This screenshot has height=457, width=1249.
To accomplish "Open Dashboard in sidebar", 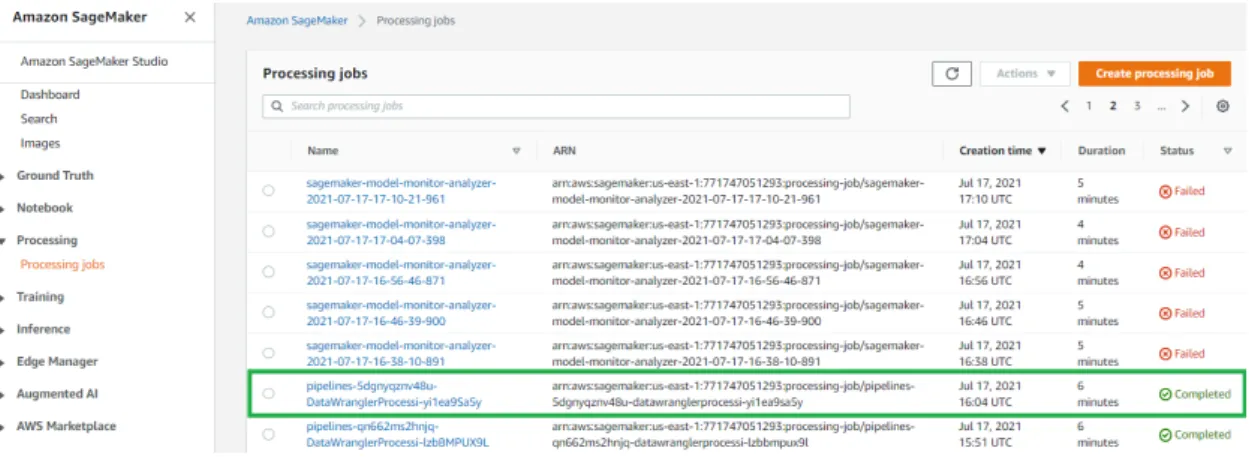I will pyautogui.click(x=50, y=94).
